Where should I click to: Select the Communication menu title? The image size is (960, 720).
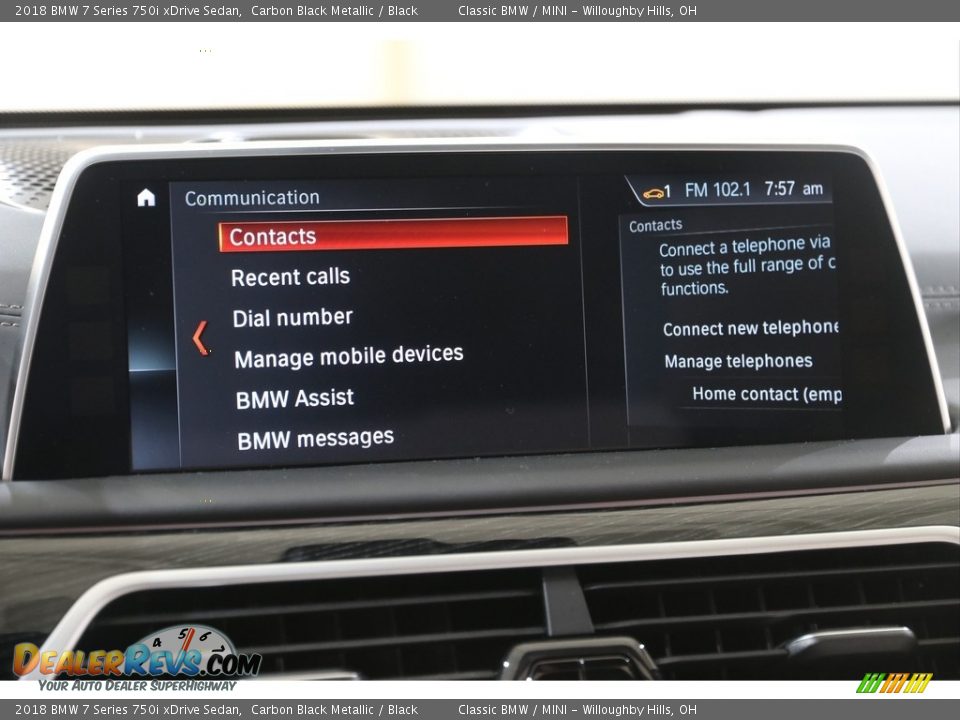(252, 198)
